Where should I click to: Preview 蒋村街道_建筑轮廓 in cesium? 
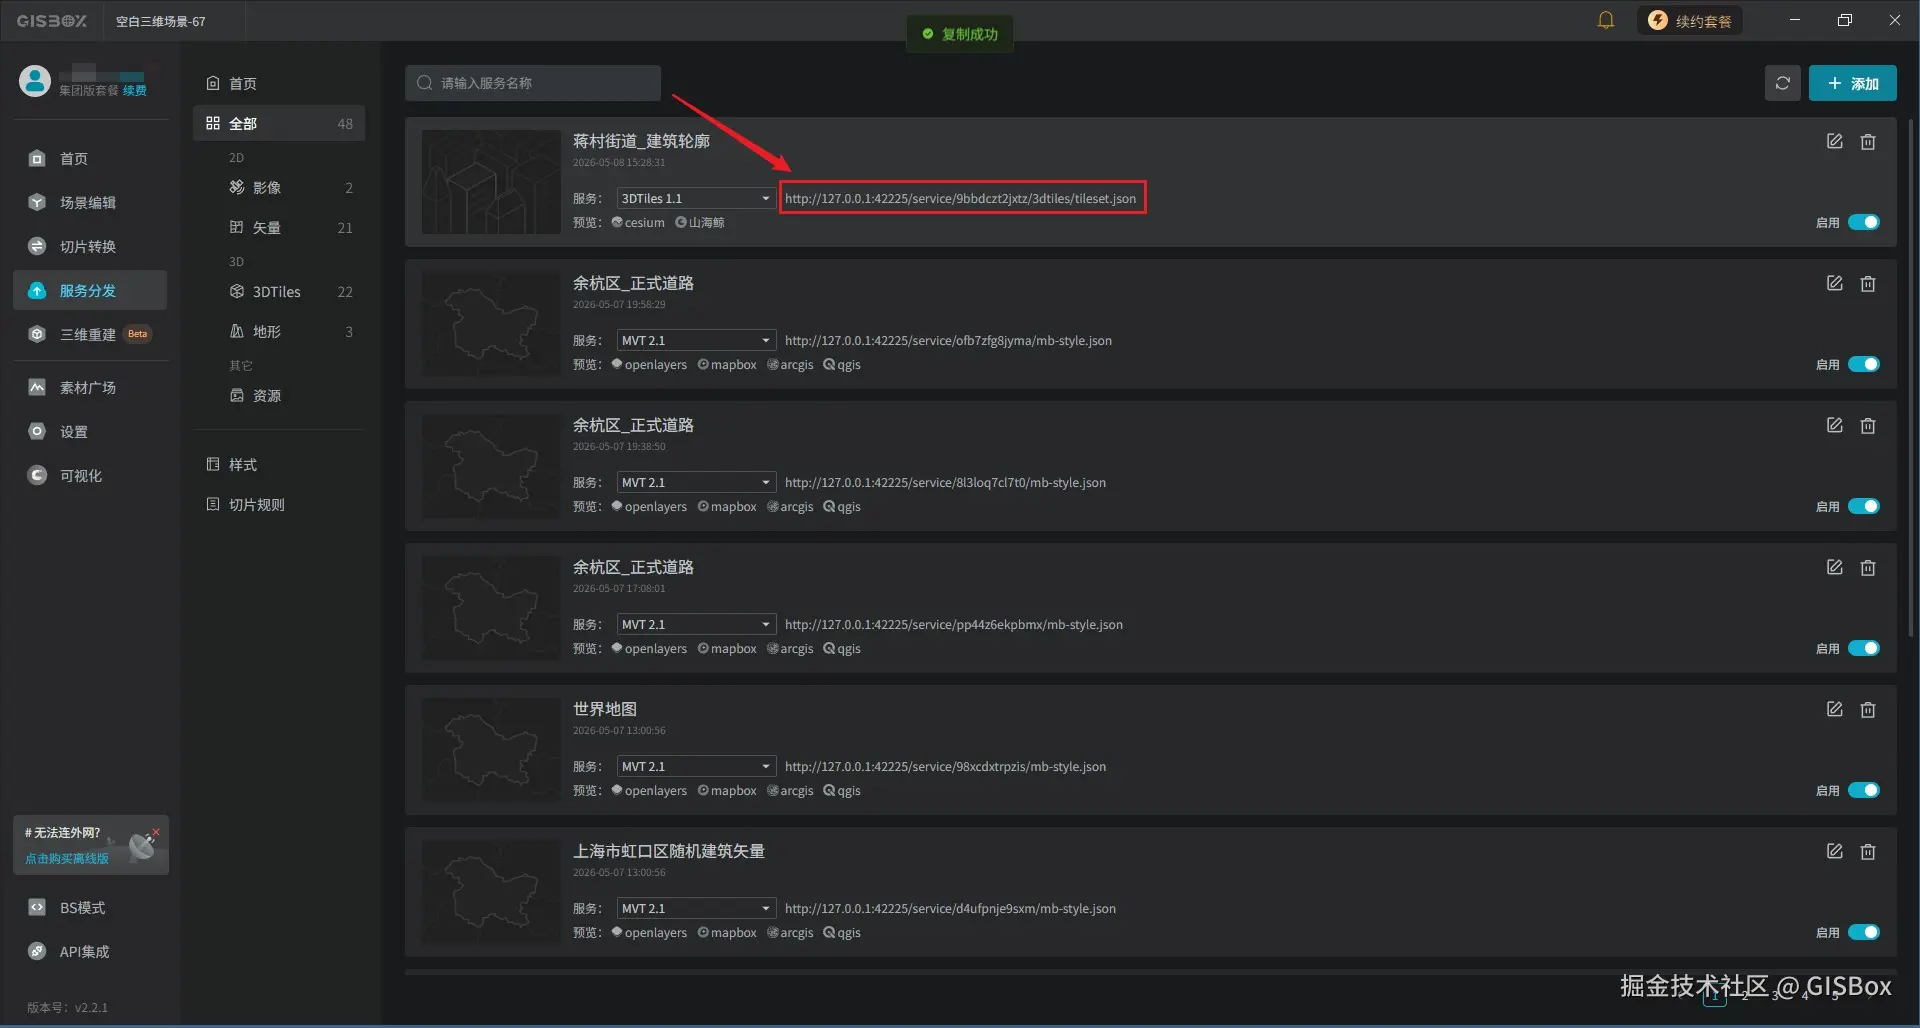pyautogui.click(x=638, y=222)
